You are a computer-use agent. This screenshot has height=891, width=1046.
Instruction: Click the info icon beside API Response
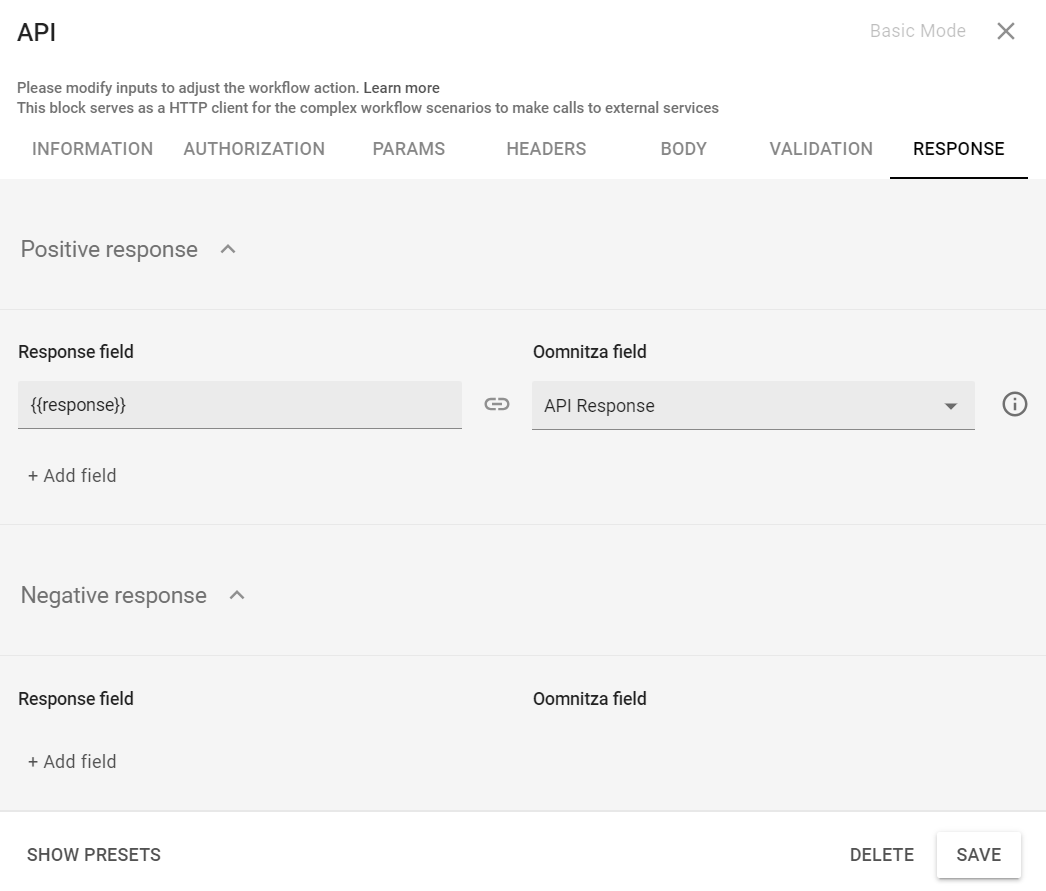pos(1014,404)
